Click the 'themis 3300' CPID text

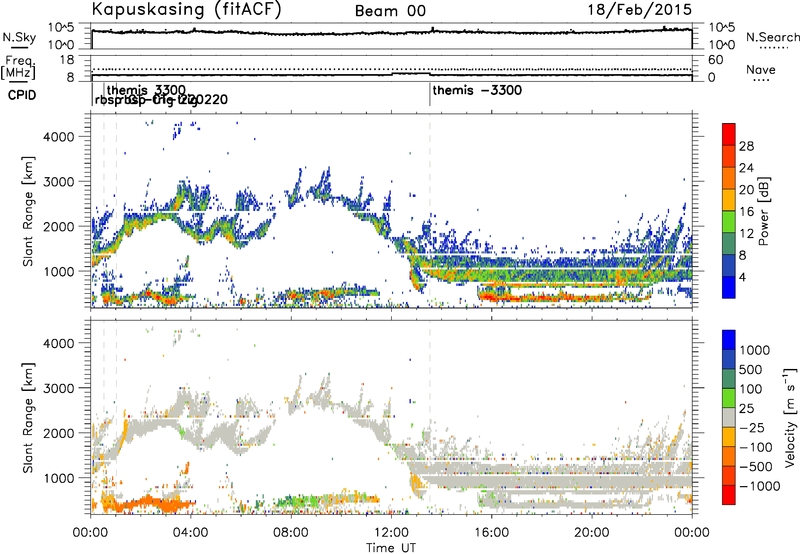[x=146, y=91]
